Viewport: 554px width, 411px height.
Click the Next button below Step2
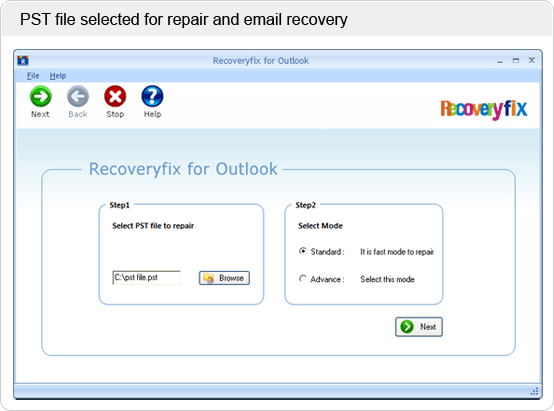pyautogui.click(x=419, y=327)
